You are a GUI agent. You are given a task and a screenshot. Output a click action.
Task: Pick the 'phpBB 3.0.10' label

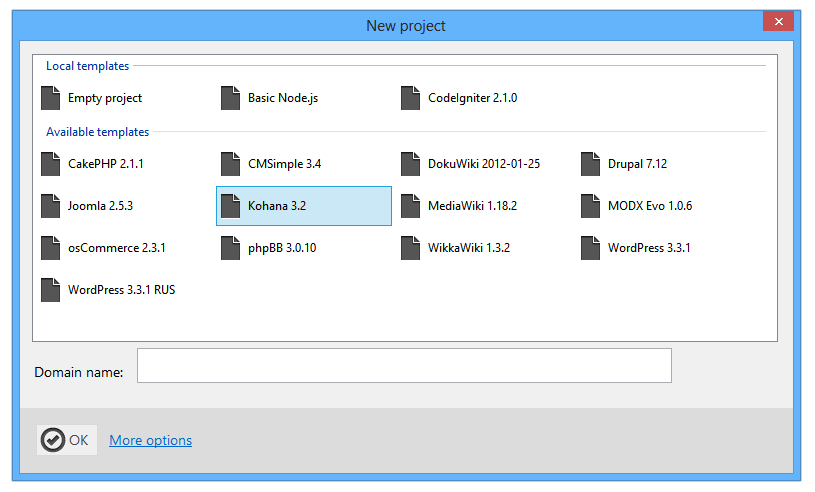282,248
